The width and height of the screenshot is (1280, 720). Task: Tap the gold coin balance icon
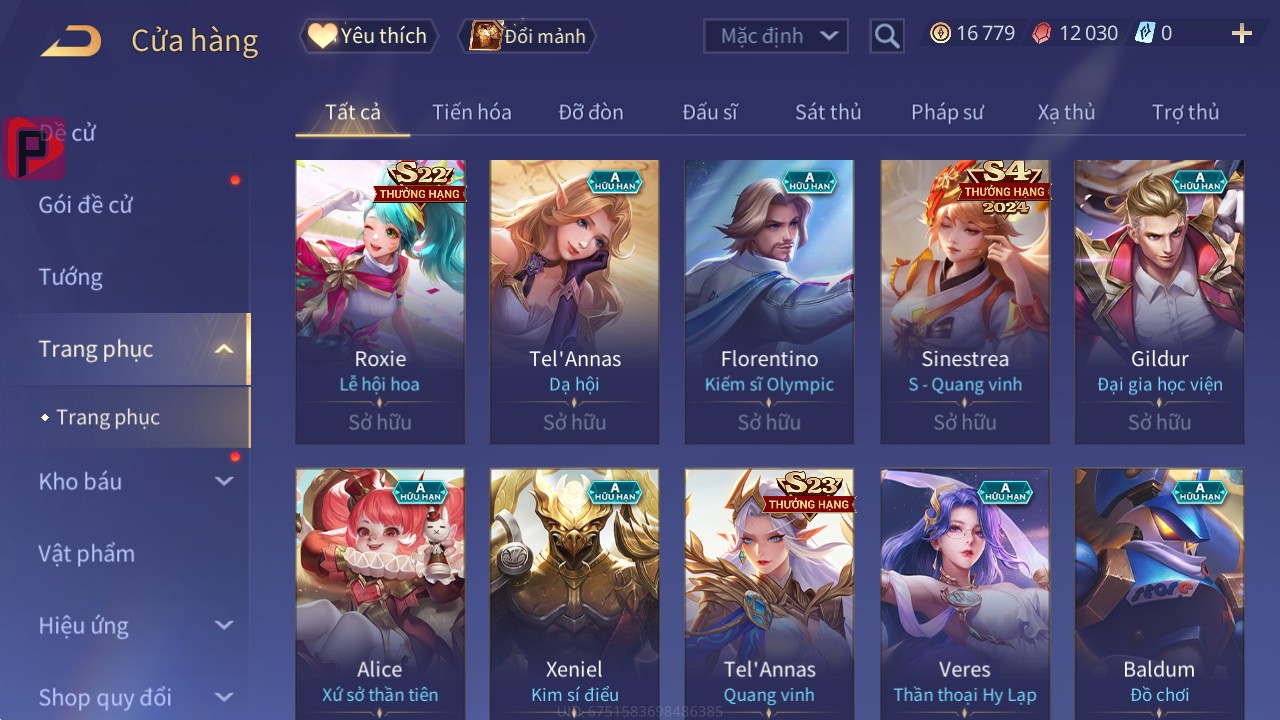(x=940, y=33)
